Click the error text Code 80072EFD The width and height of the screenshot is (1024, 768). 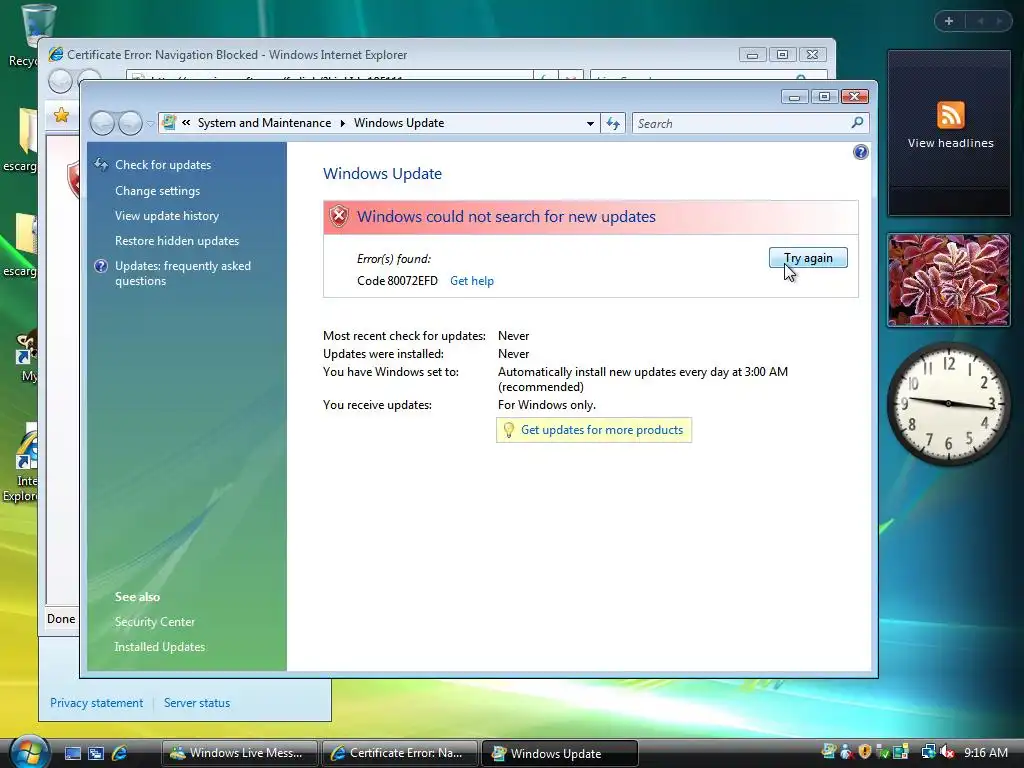click(397, 281)
